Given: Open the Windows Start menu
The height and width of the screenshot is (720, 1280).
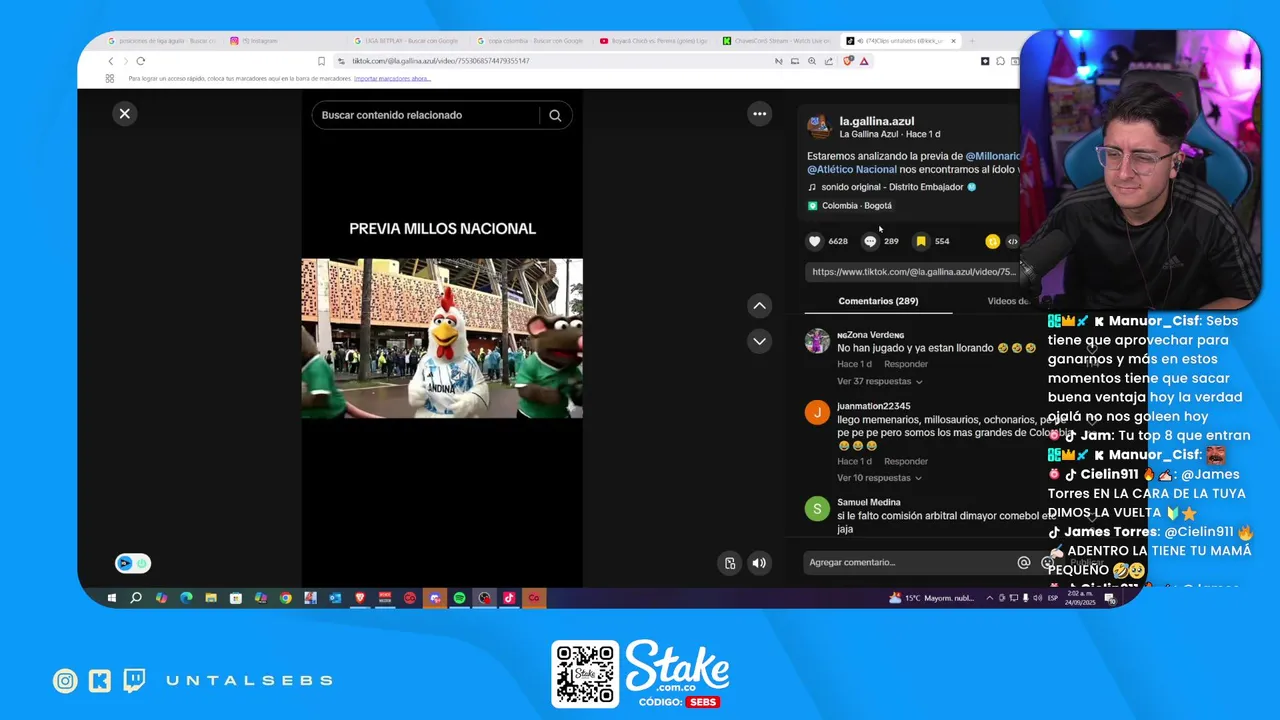Looking at the screenshot, I should point(111,598).
